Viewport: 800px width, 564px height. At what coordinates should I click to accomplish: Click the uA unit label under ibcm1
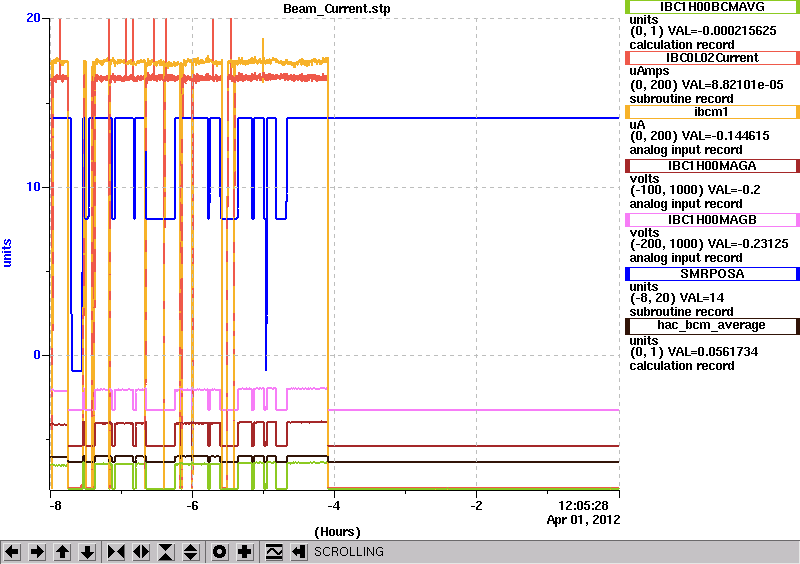tap(638, 125)
